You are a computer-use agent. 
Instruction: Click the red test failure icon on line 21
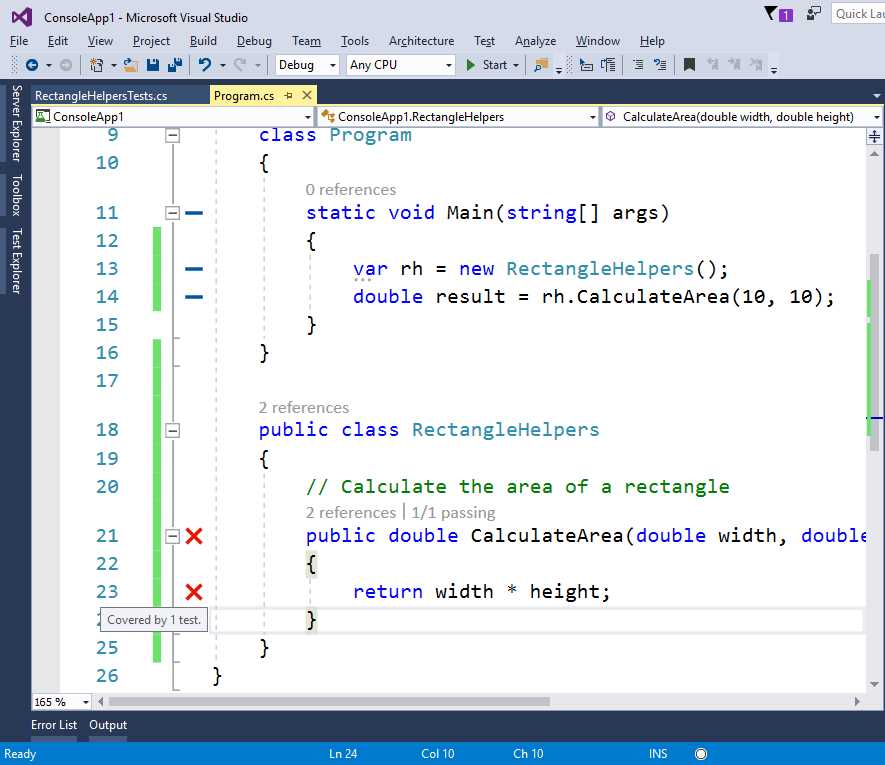coord(193,536)
